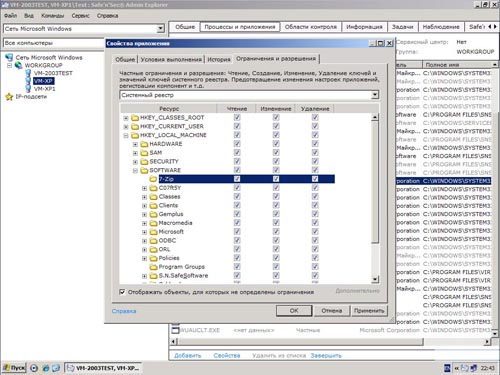The width and height of the screenshot is (500, 375).
Task: Click the Macromedia folder icon
Action: (x=153, y=223)
